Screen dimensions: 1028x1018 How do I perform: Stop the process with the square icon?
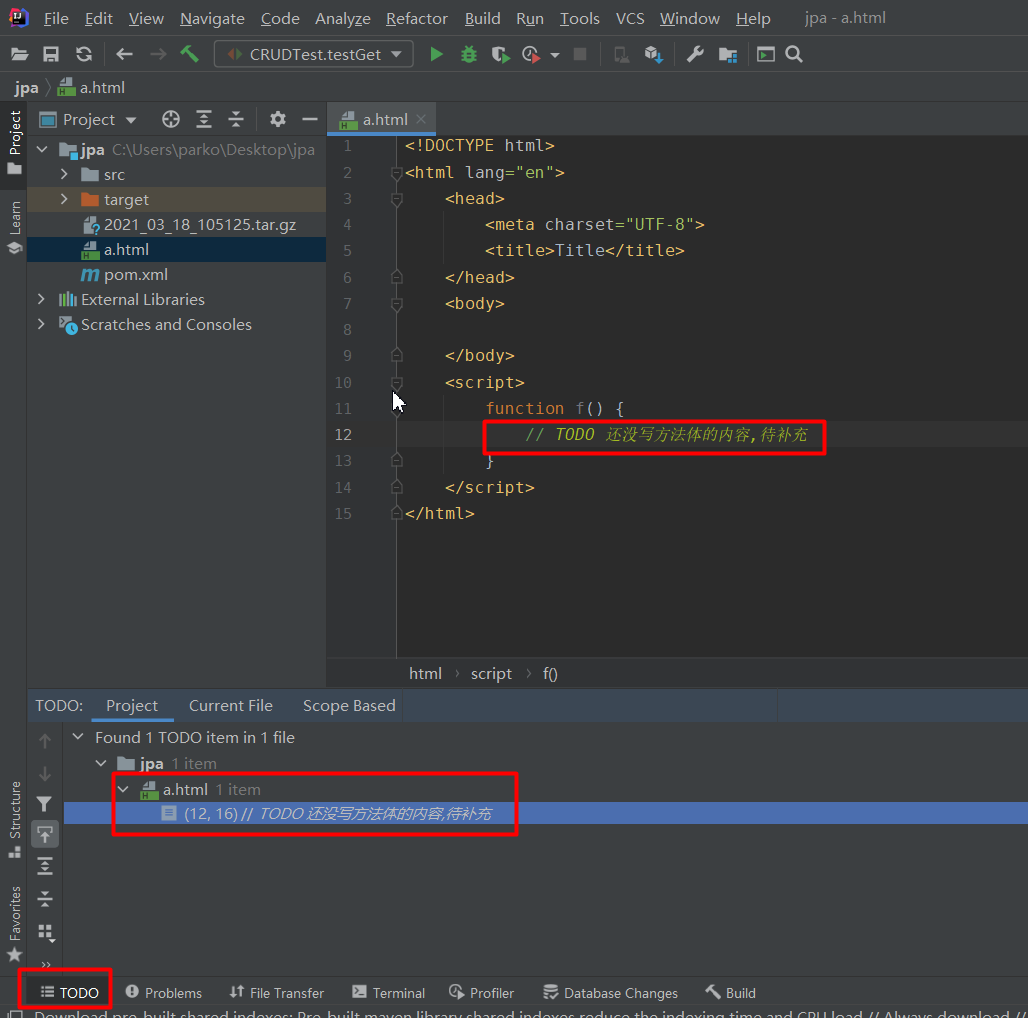(580, 54)
